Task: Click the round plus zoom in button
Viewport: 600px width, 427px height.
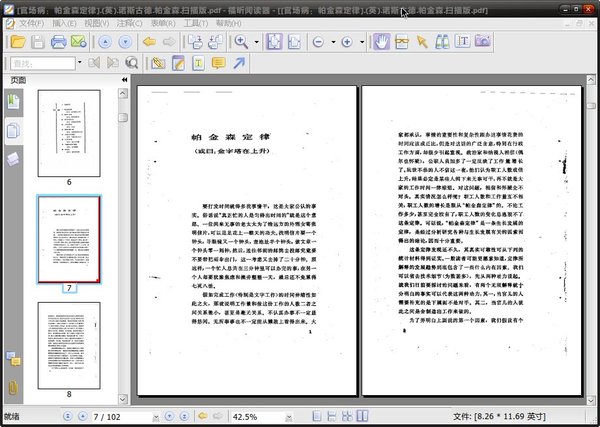Action: pos(347,42)
